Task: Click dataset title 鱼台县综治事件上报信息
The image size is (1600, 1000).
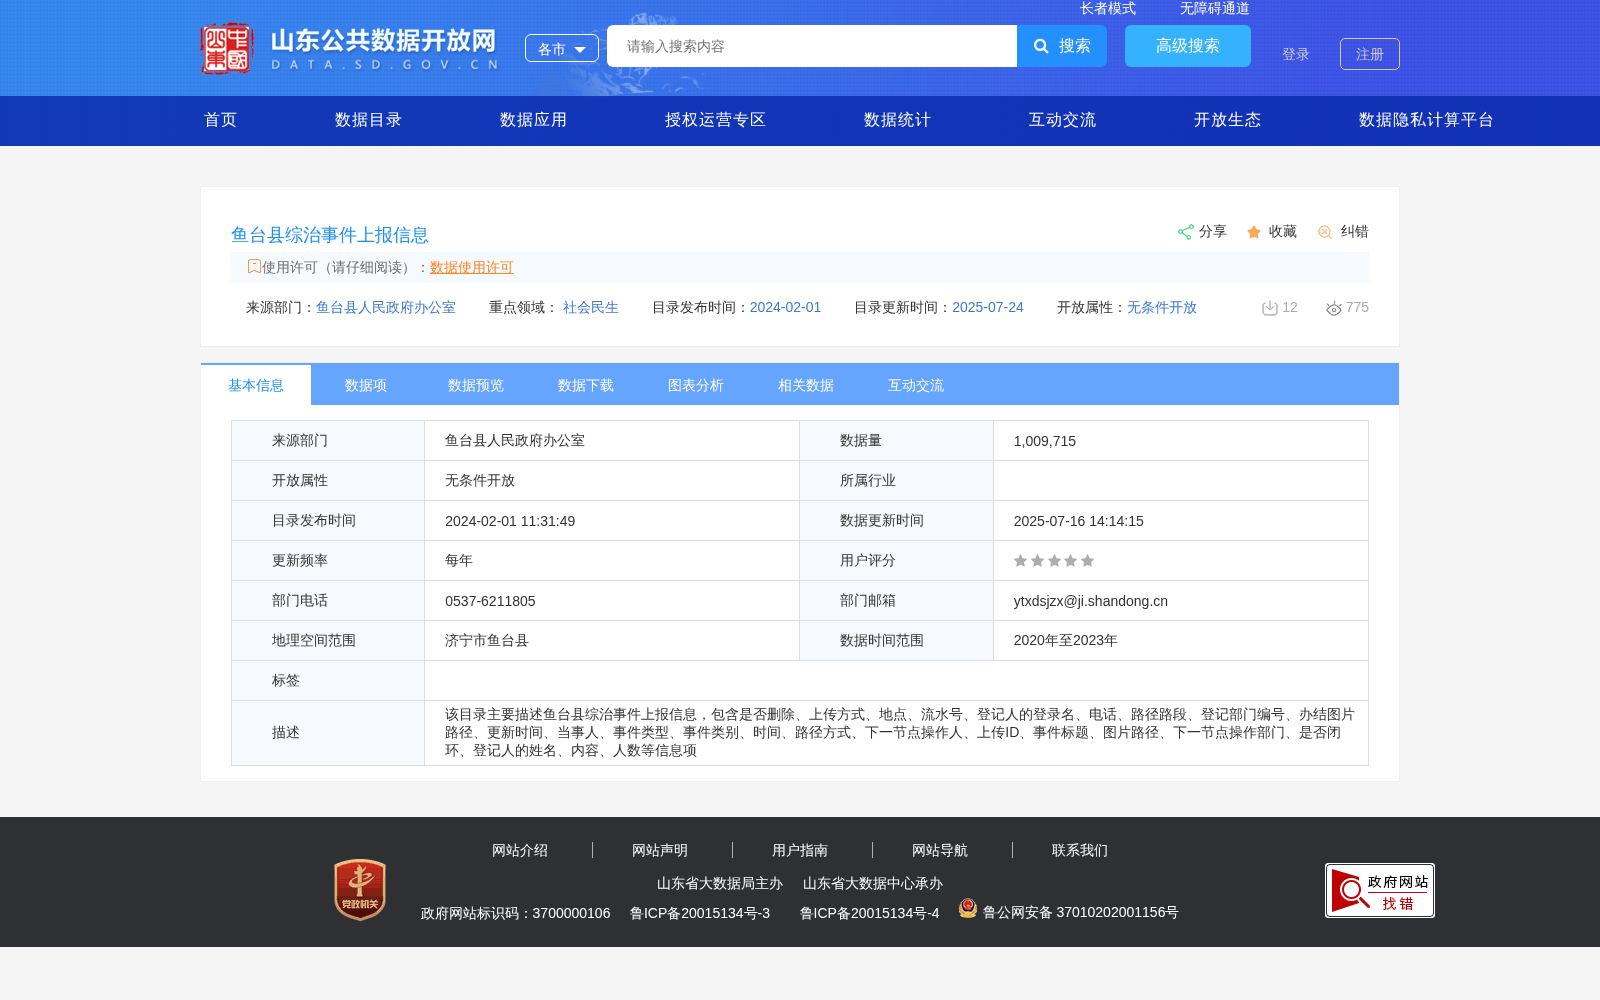Action: coord(330,235)
